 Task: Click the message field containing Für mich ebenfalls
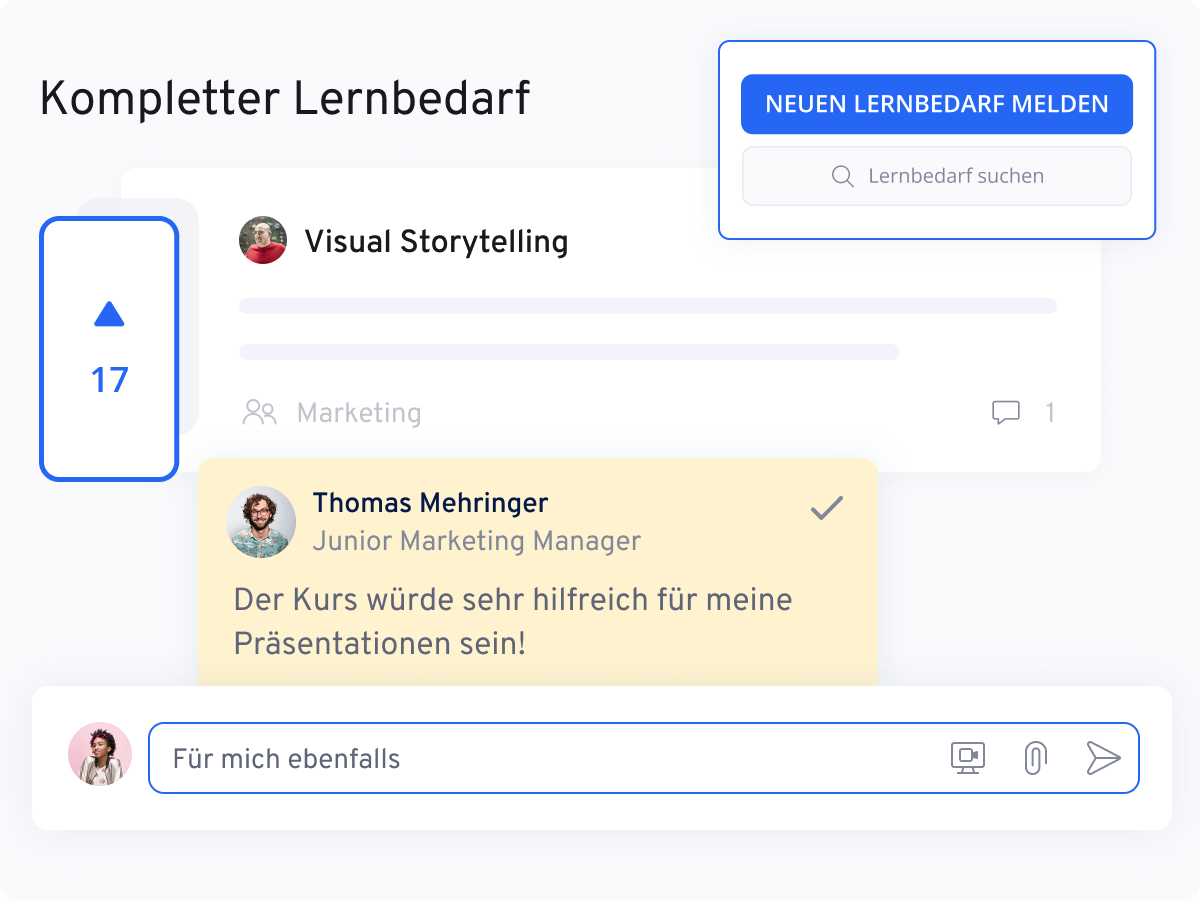pyautogui.click(x=500, y=758)
